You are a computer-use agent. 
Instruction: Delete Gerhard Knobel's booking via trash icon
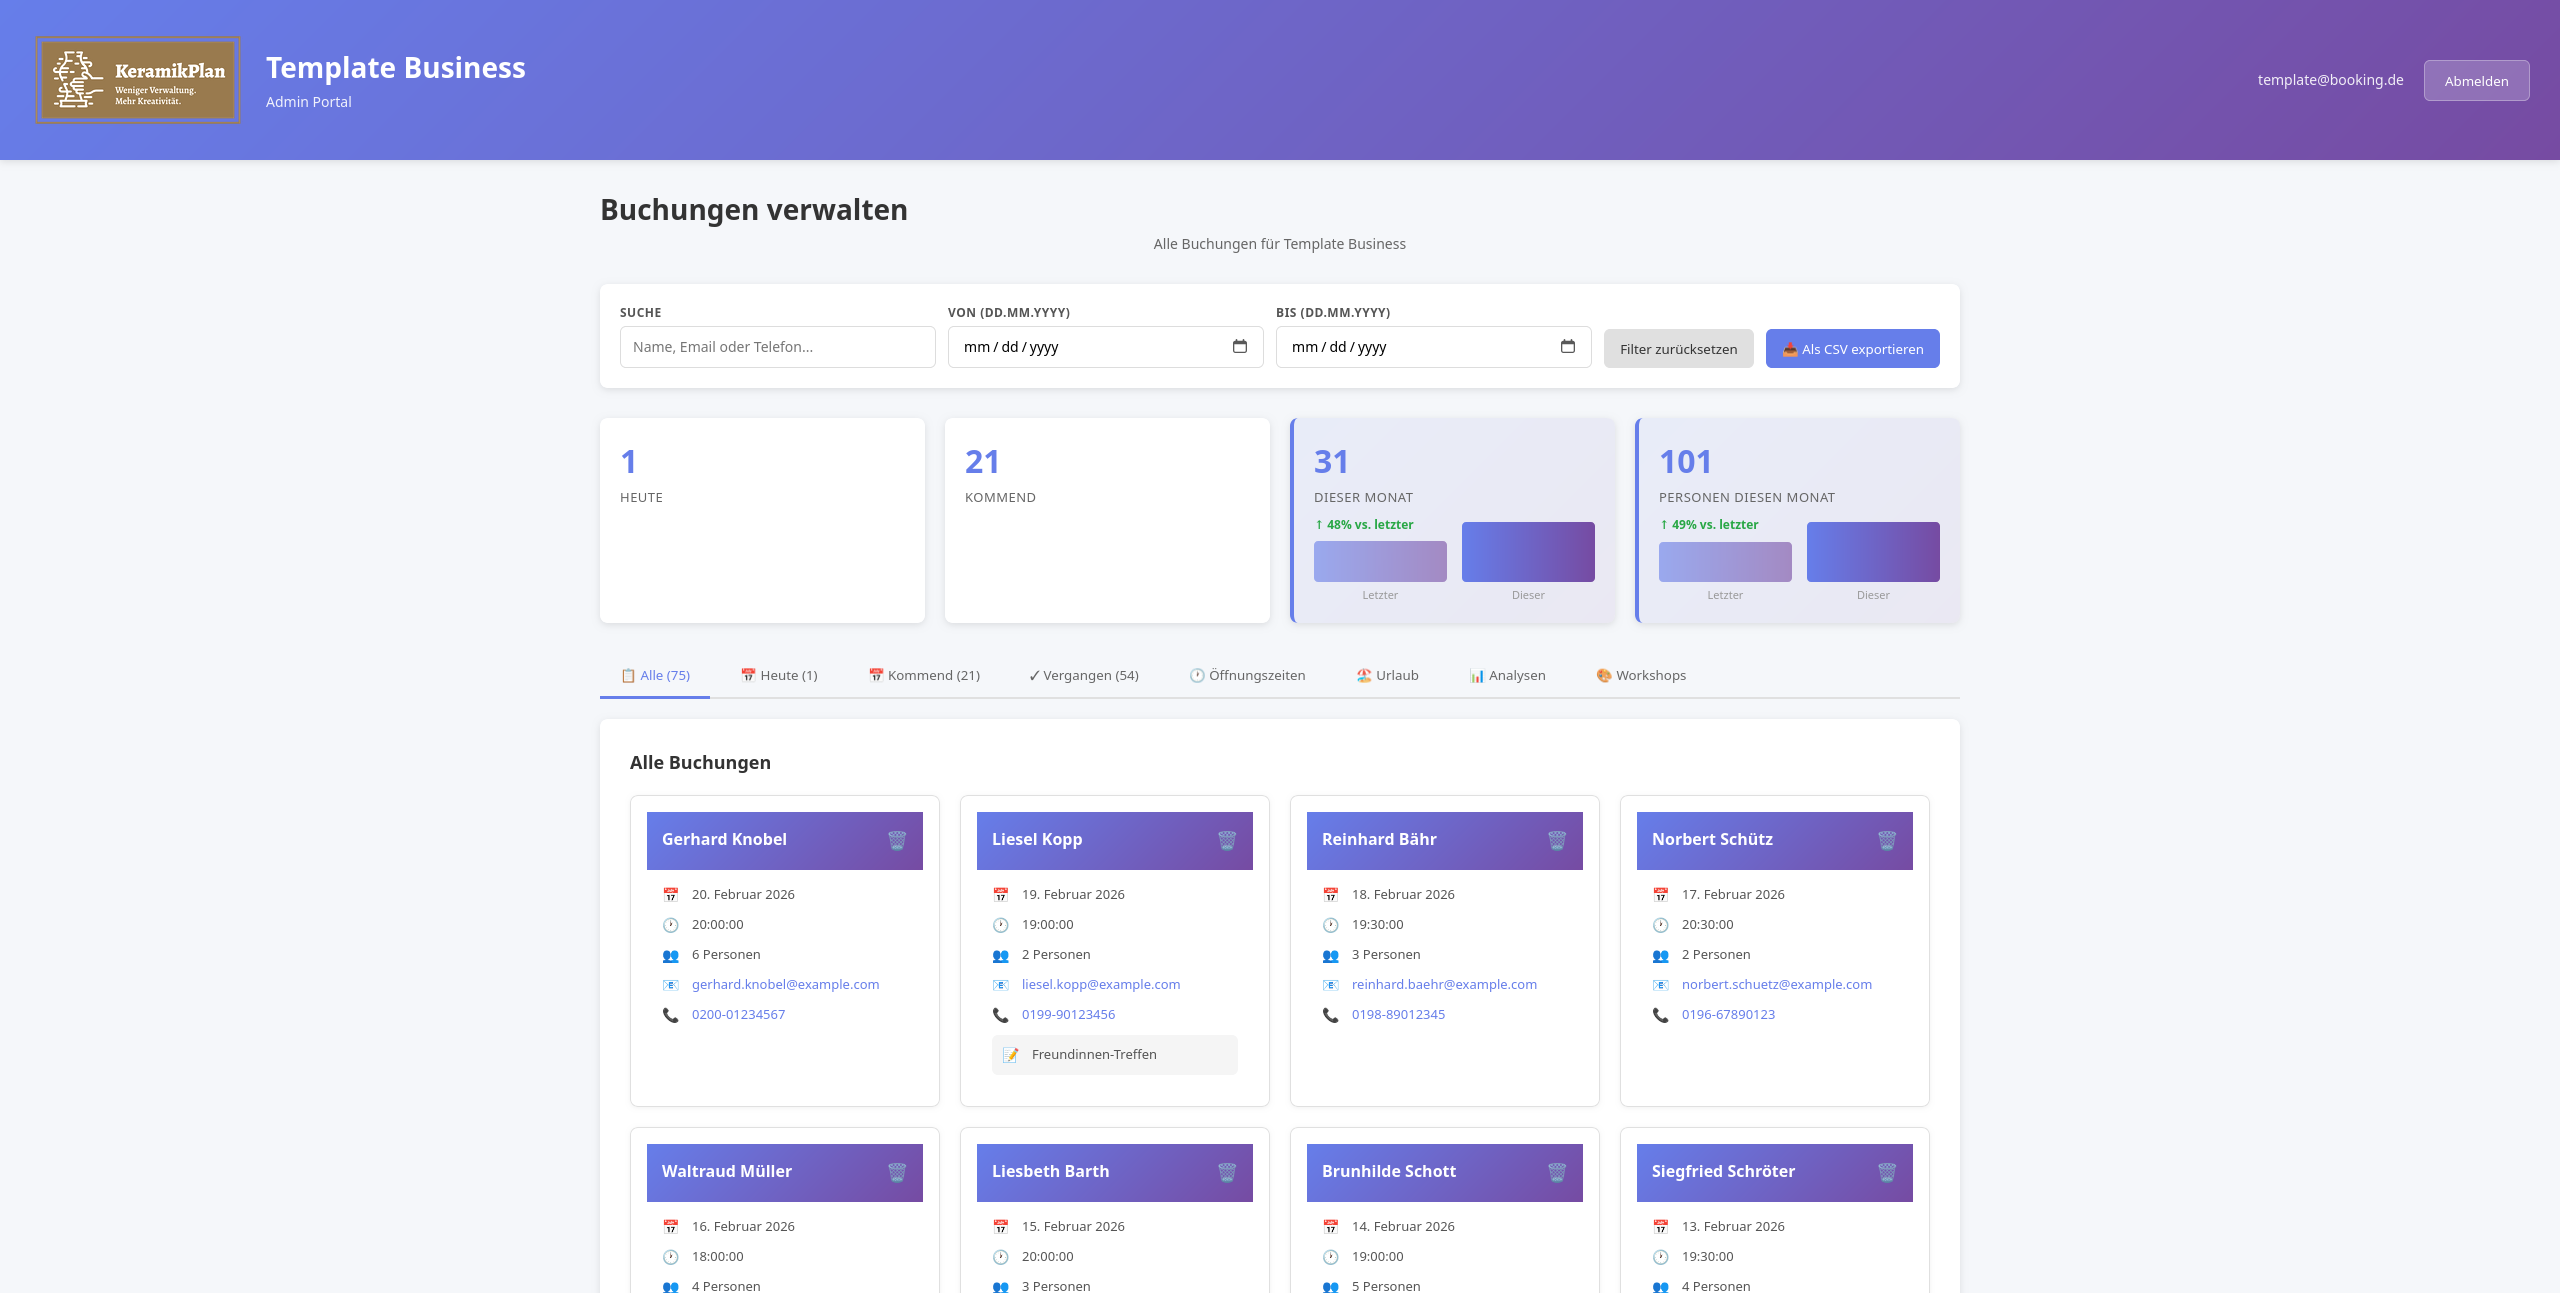pyautogui.click(x=897, y=840)
